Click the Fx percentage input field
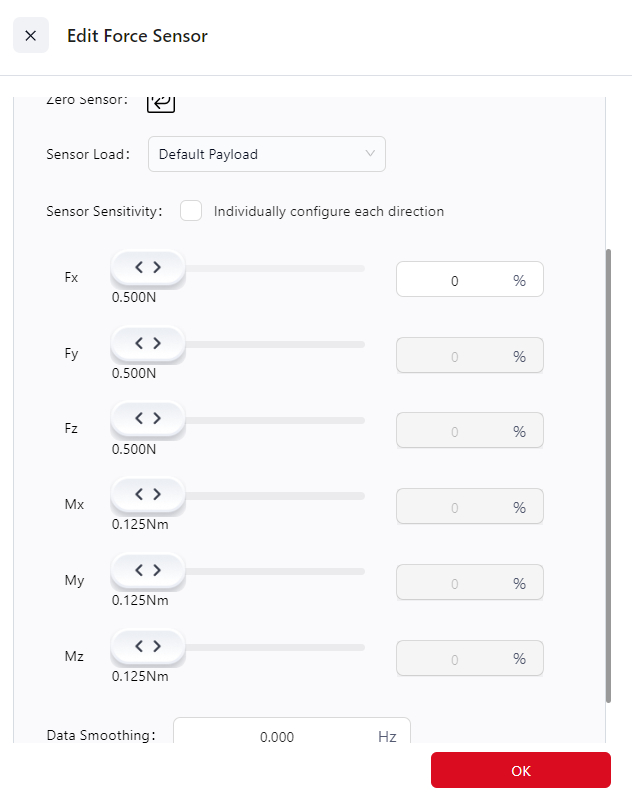632x810 pixels. click(x=454, y=281)
